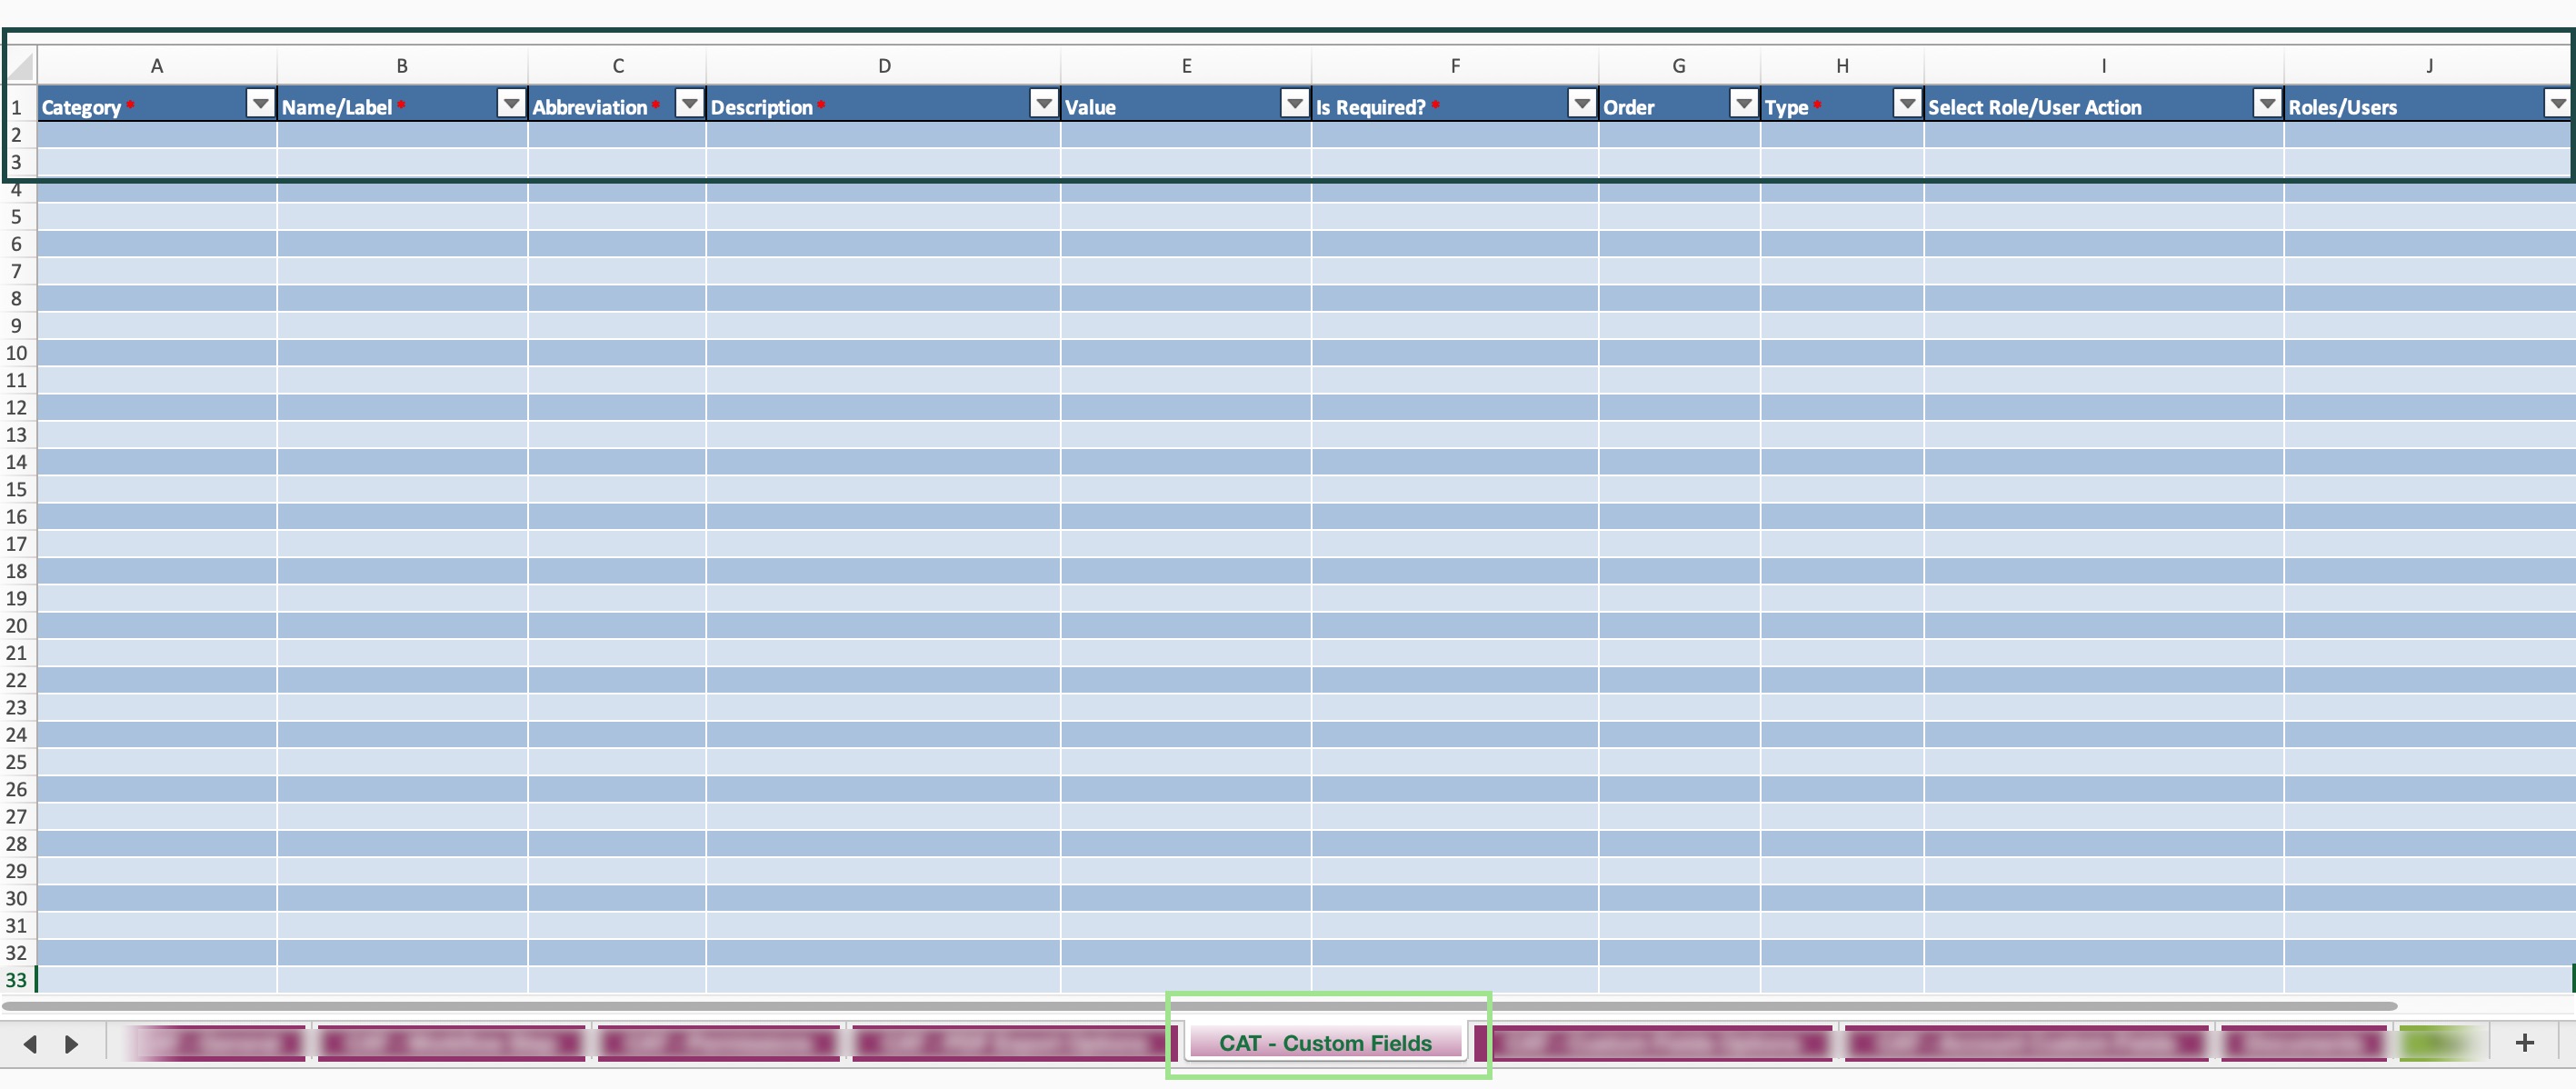The height and width of the screenshot is (1089, 2576).
Task: Select column C header
Action: click(618, 66)
